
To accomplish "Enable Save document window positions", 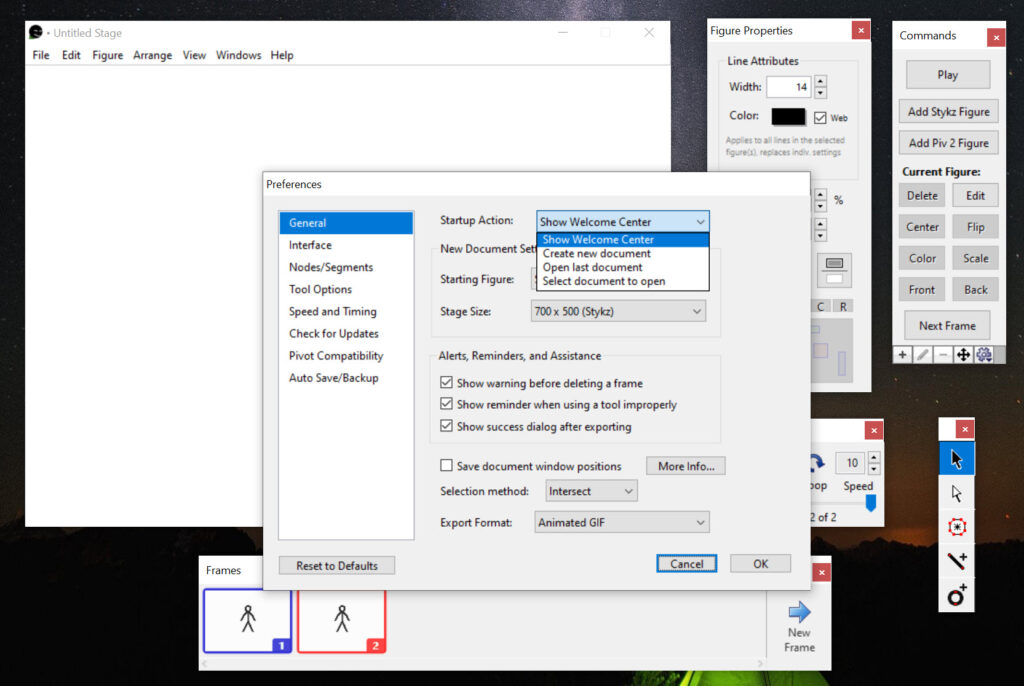I will coord(446,465).
